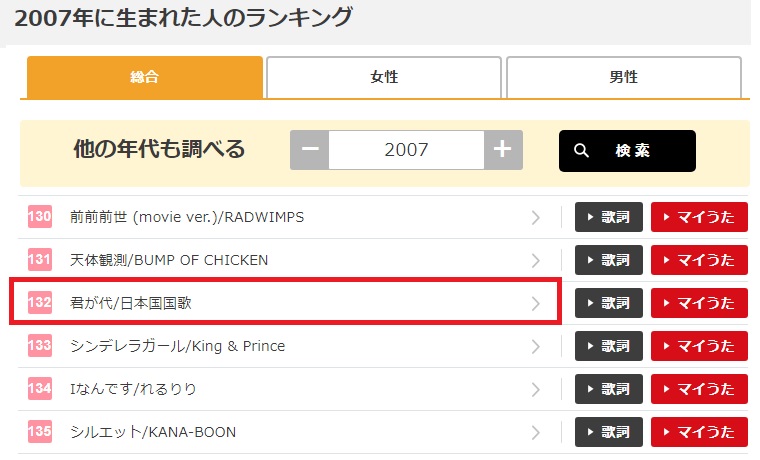Click rank 130 number badge

click(x=40, y=217)
